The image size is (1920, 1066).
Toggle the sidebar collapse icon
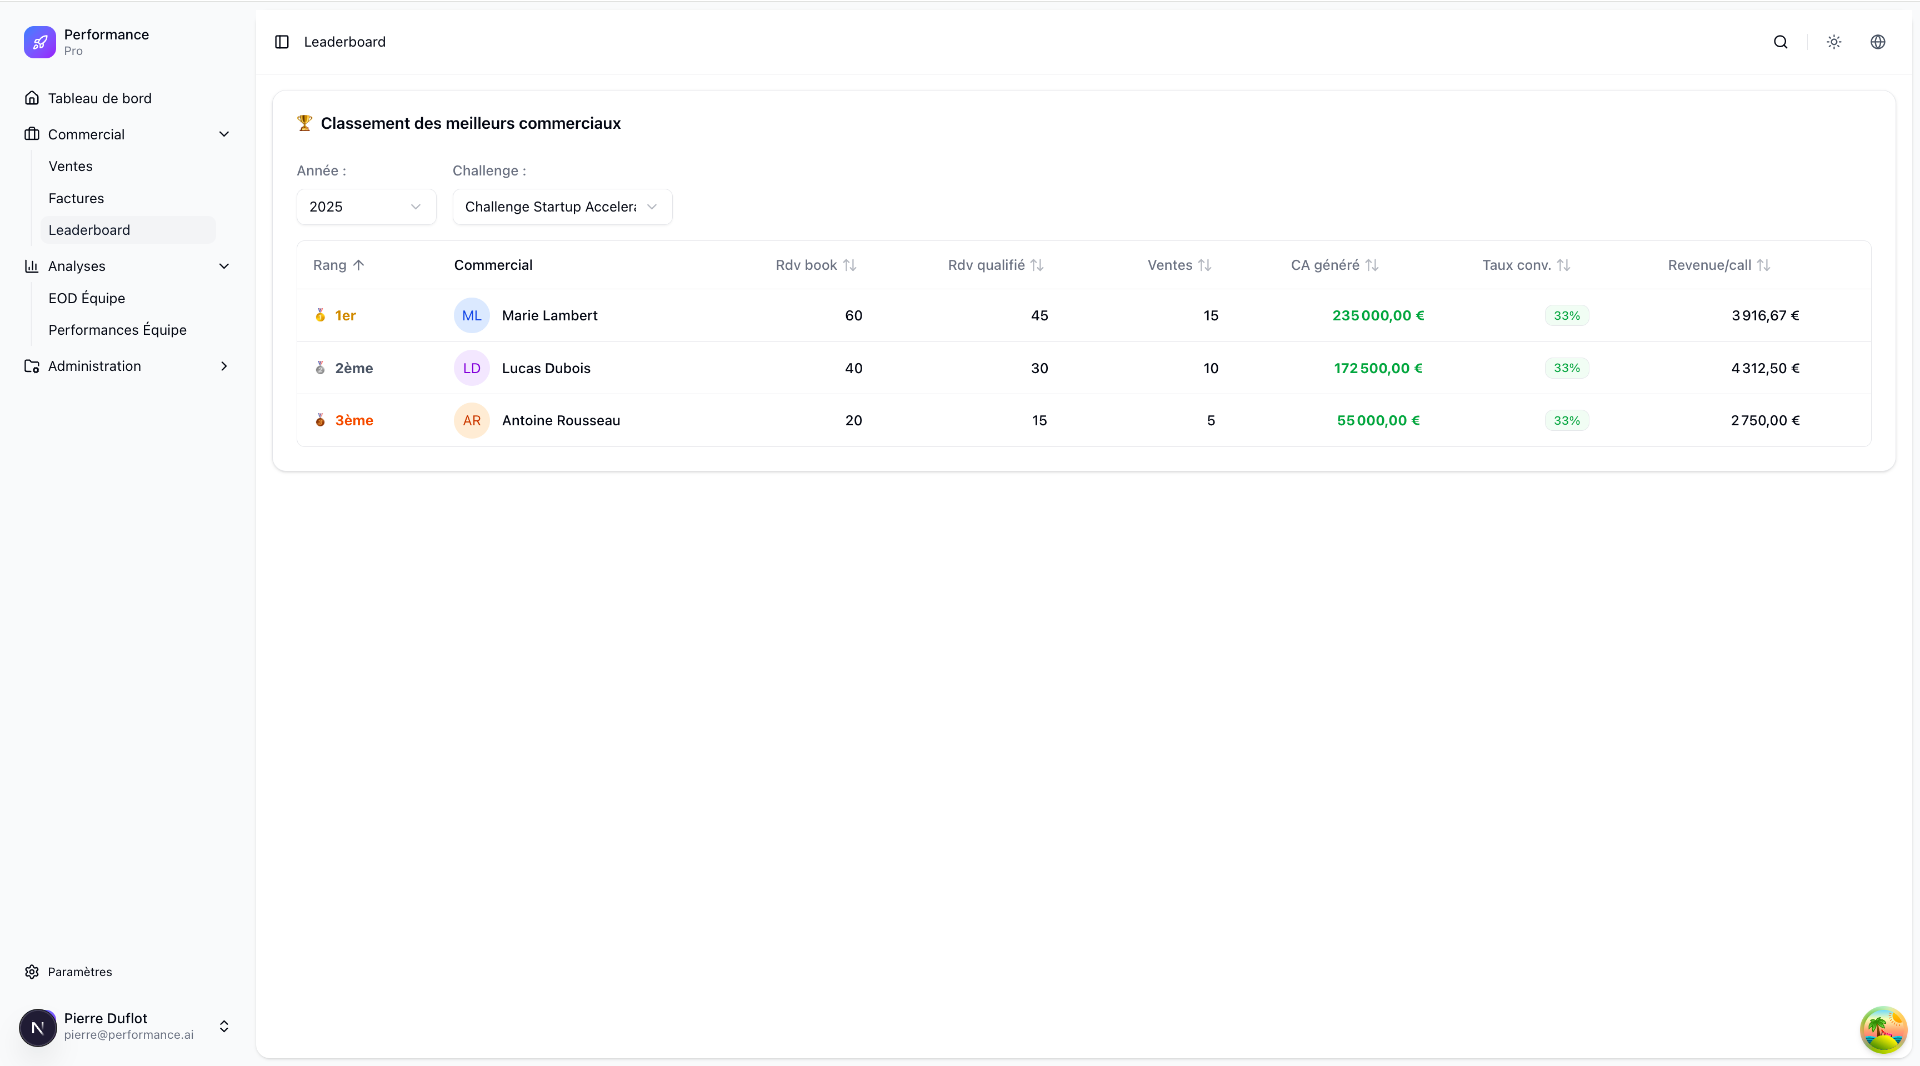click(x=281, y=42)
